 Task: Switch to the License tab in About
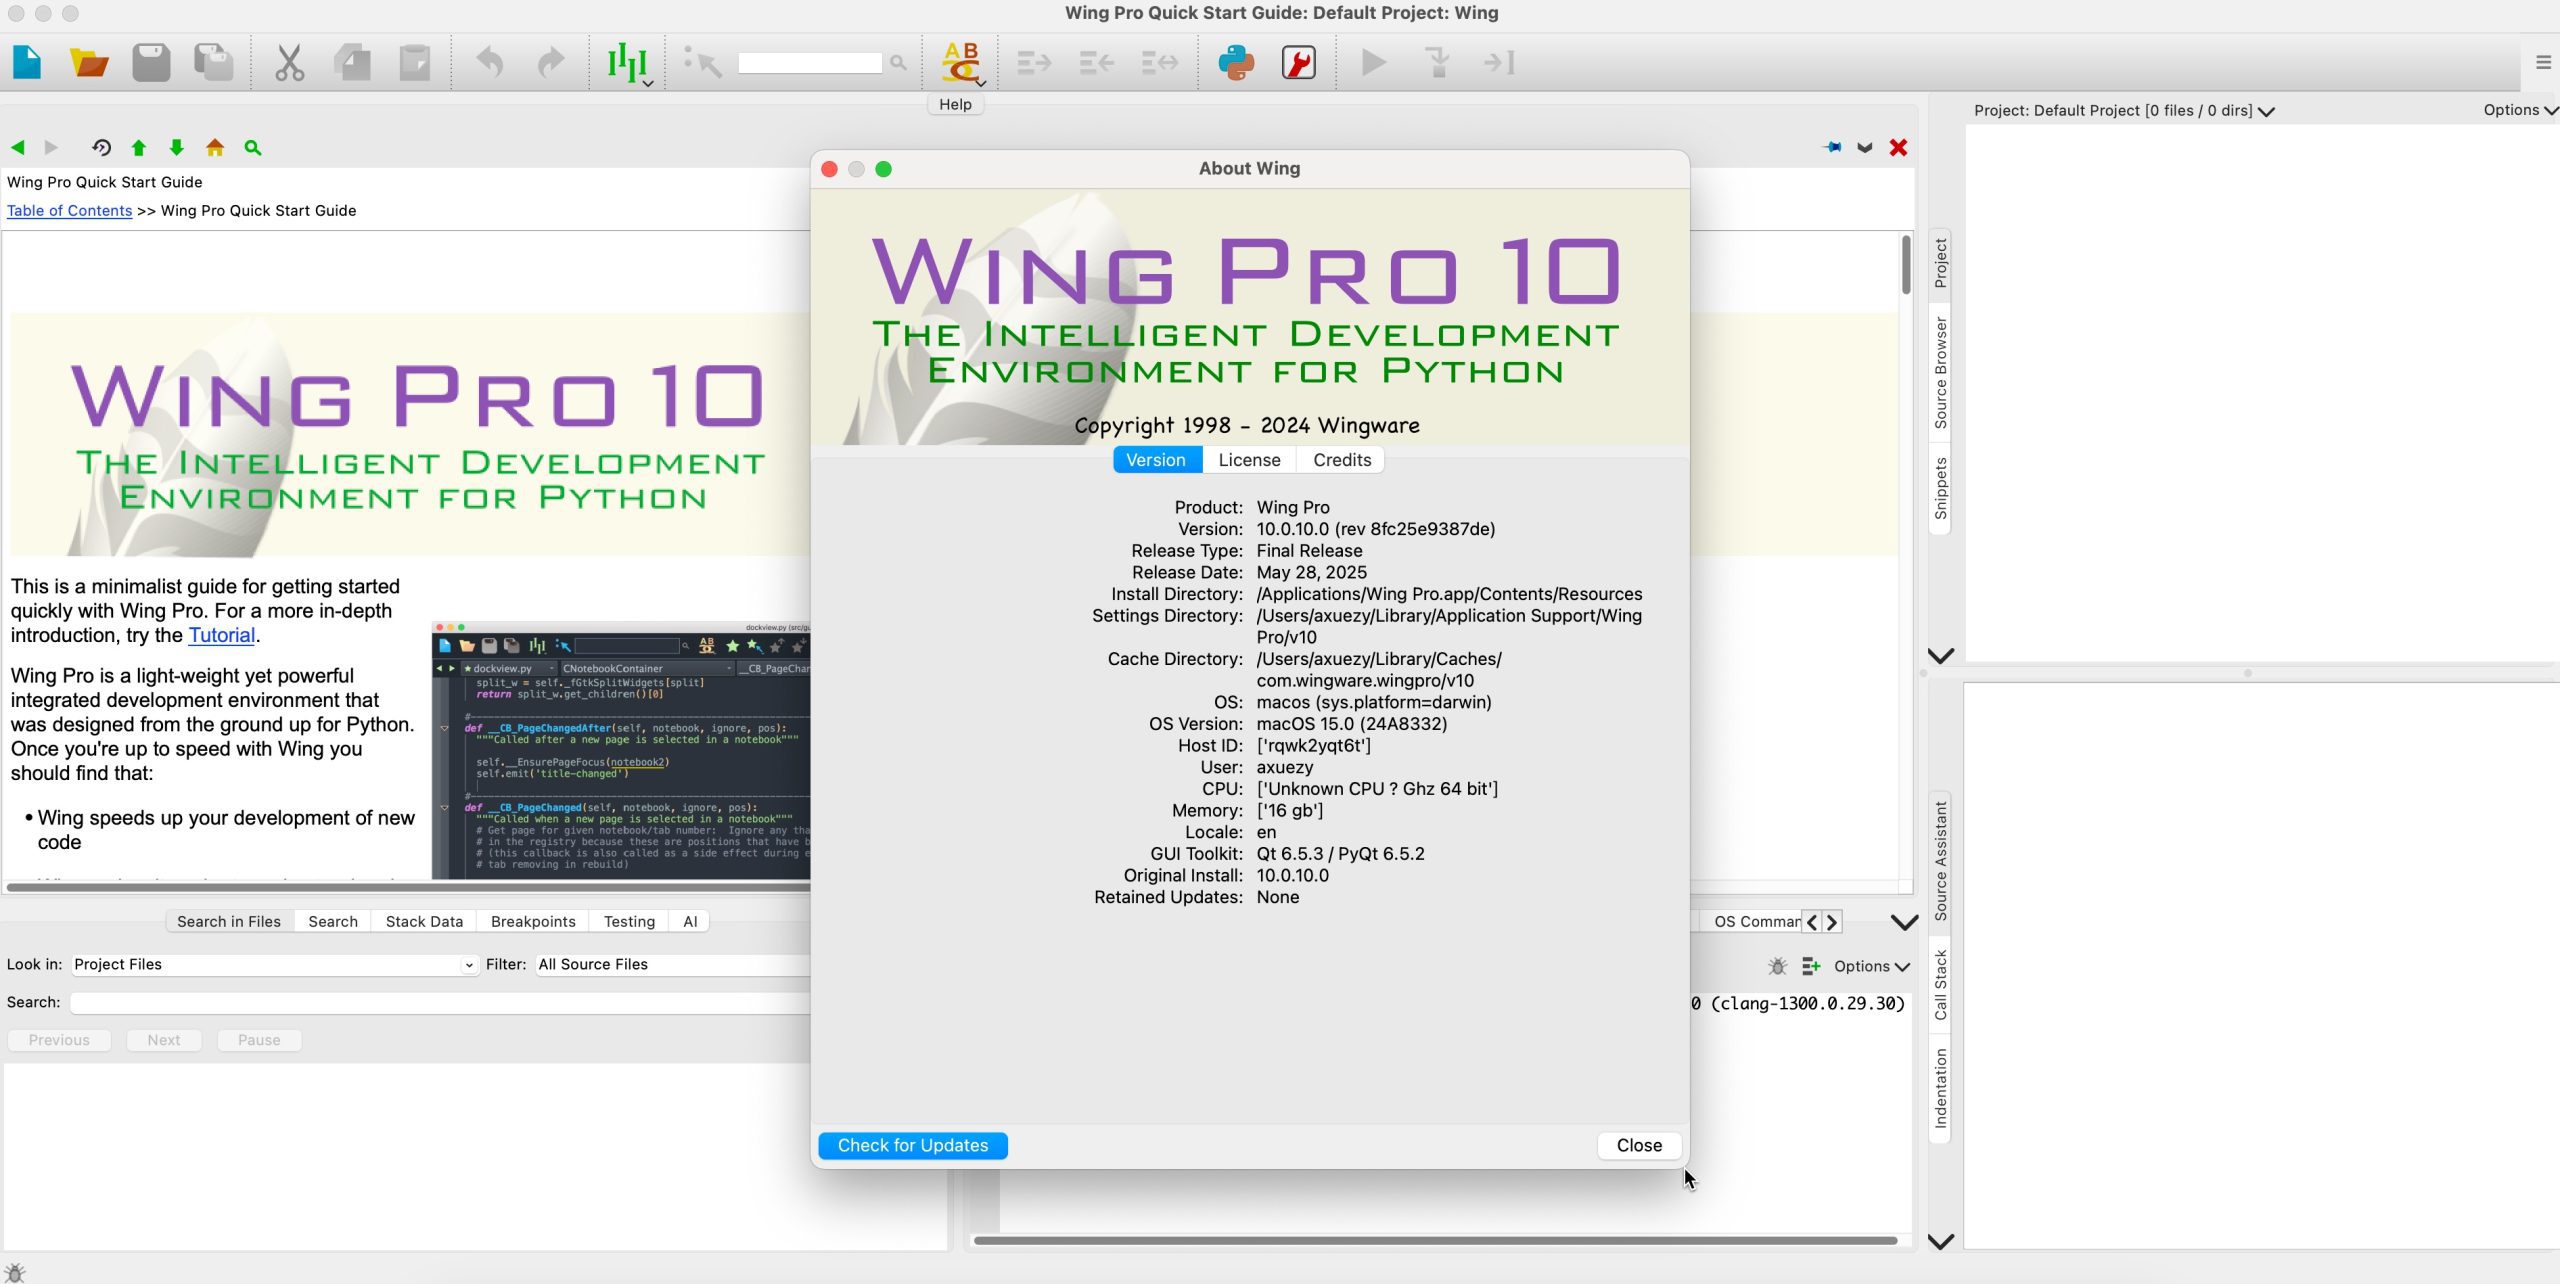tap(1249, 460)
